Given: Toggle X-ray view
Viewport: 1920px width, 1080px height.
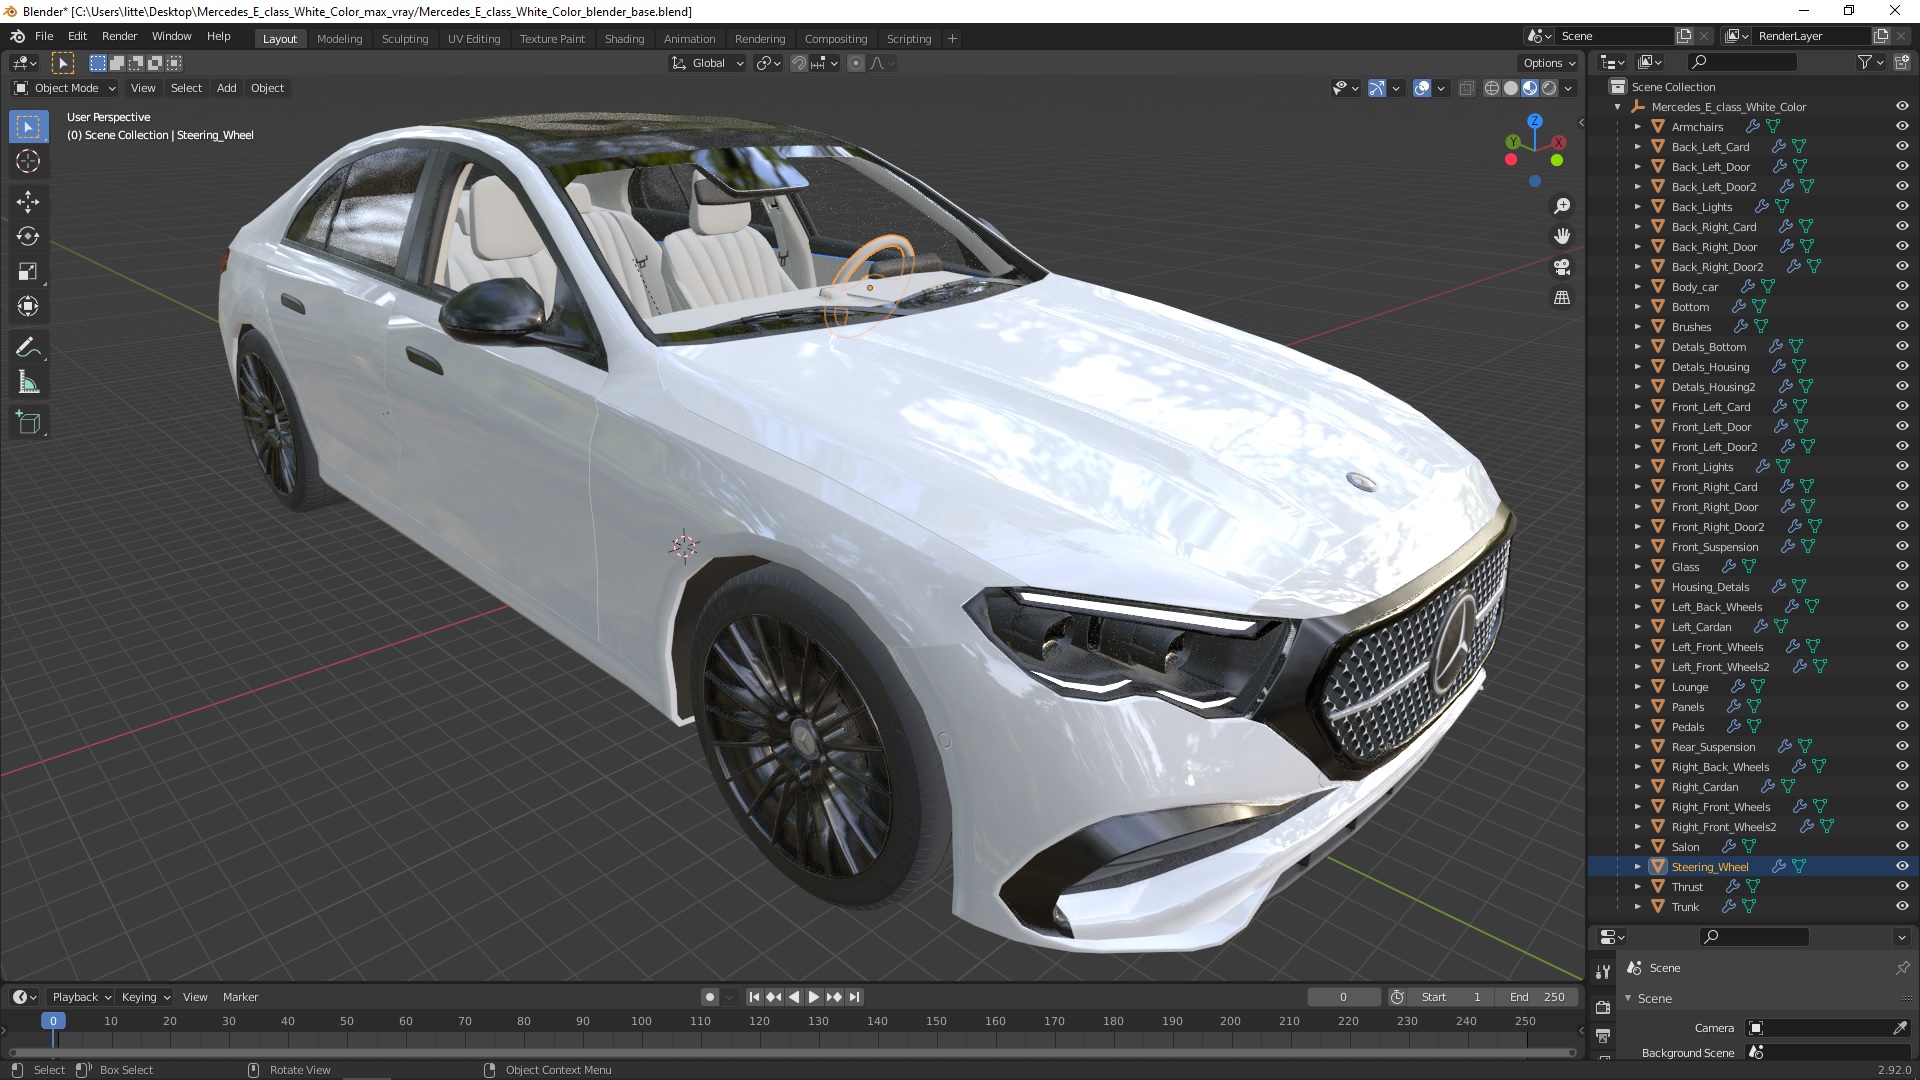Looking at the screenshot, I should click(1466, 88).
